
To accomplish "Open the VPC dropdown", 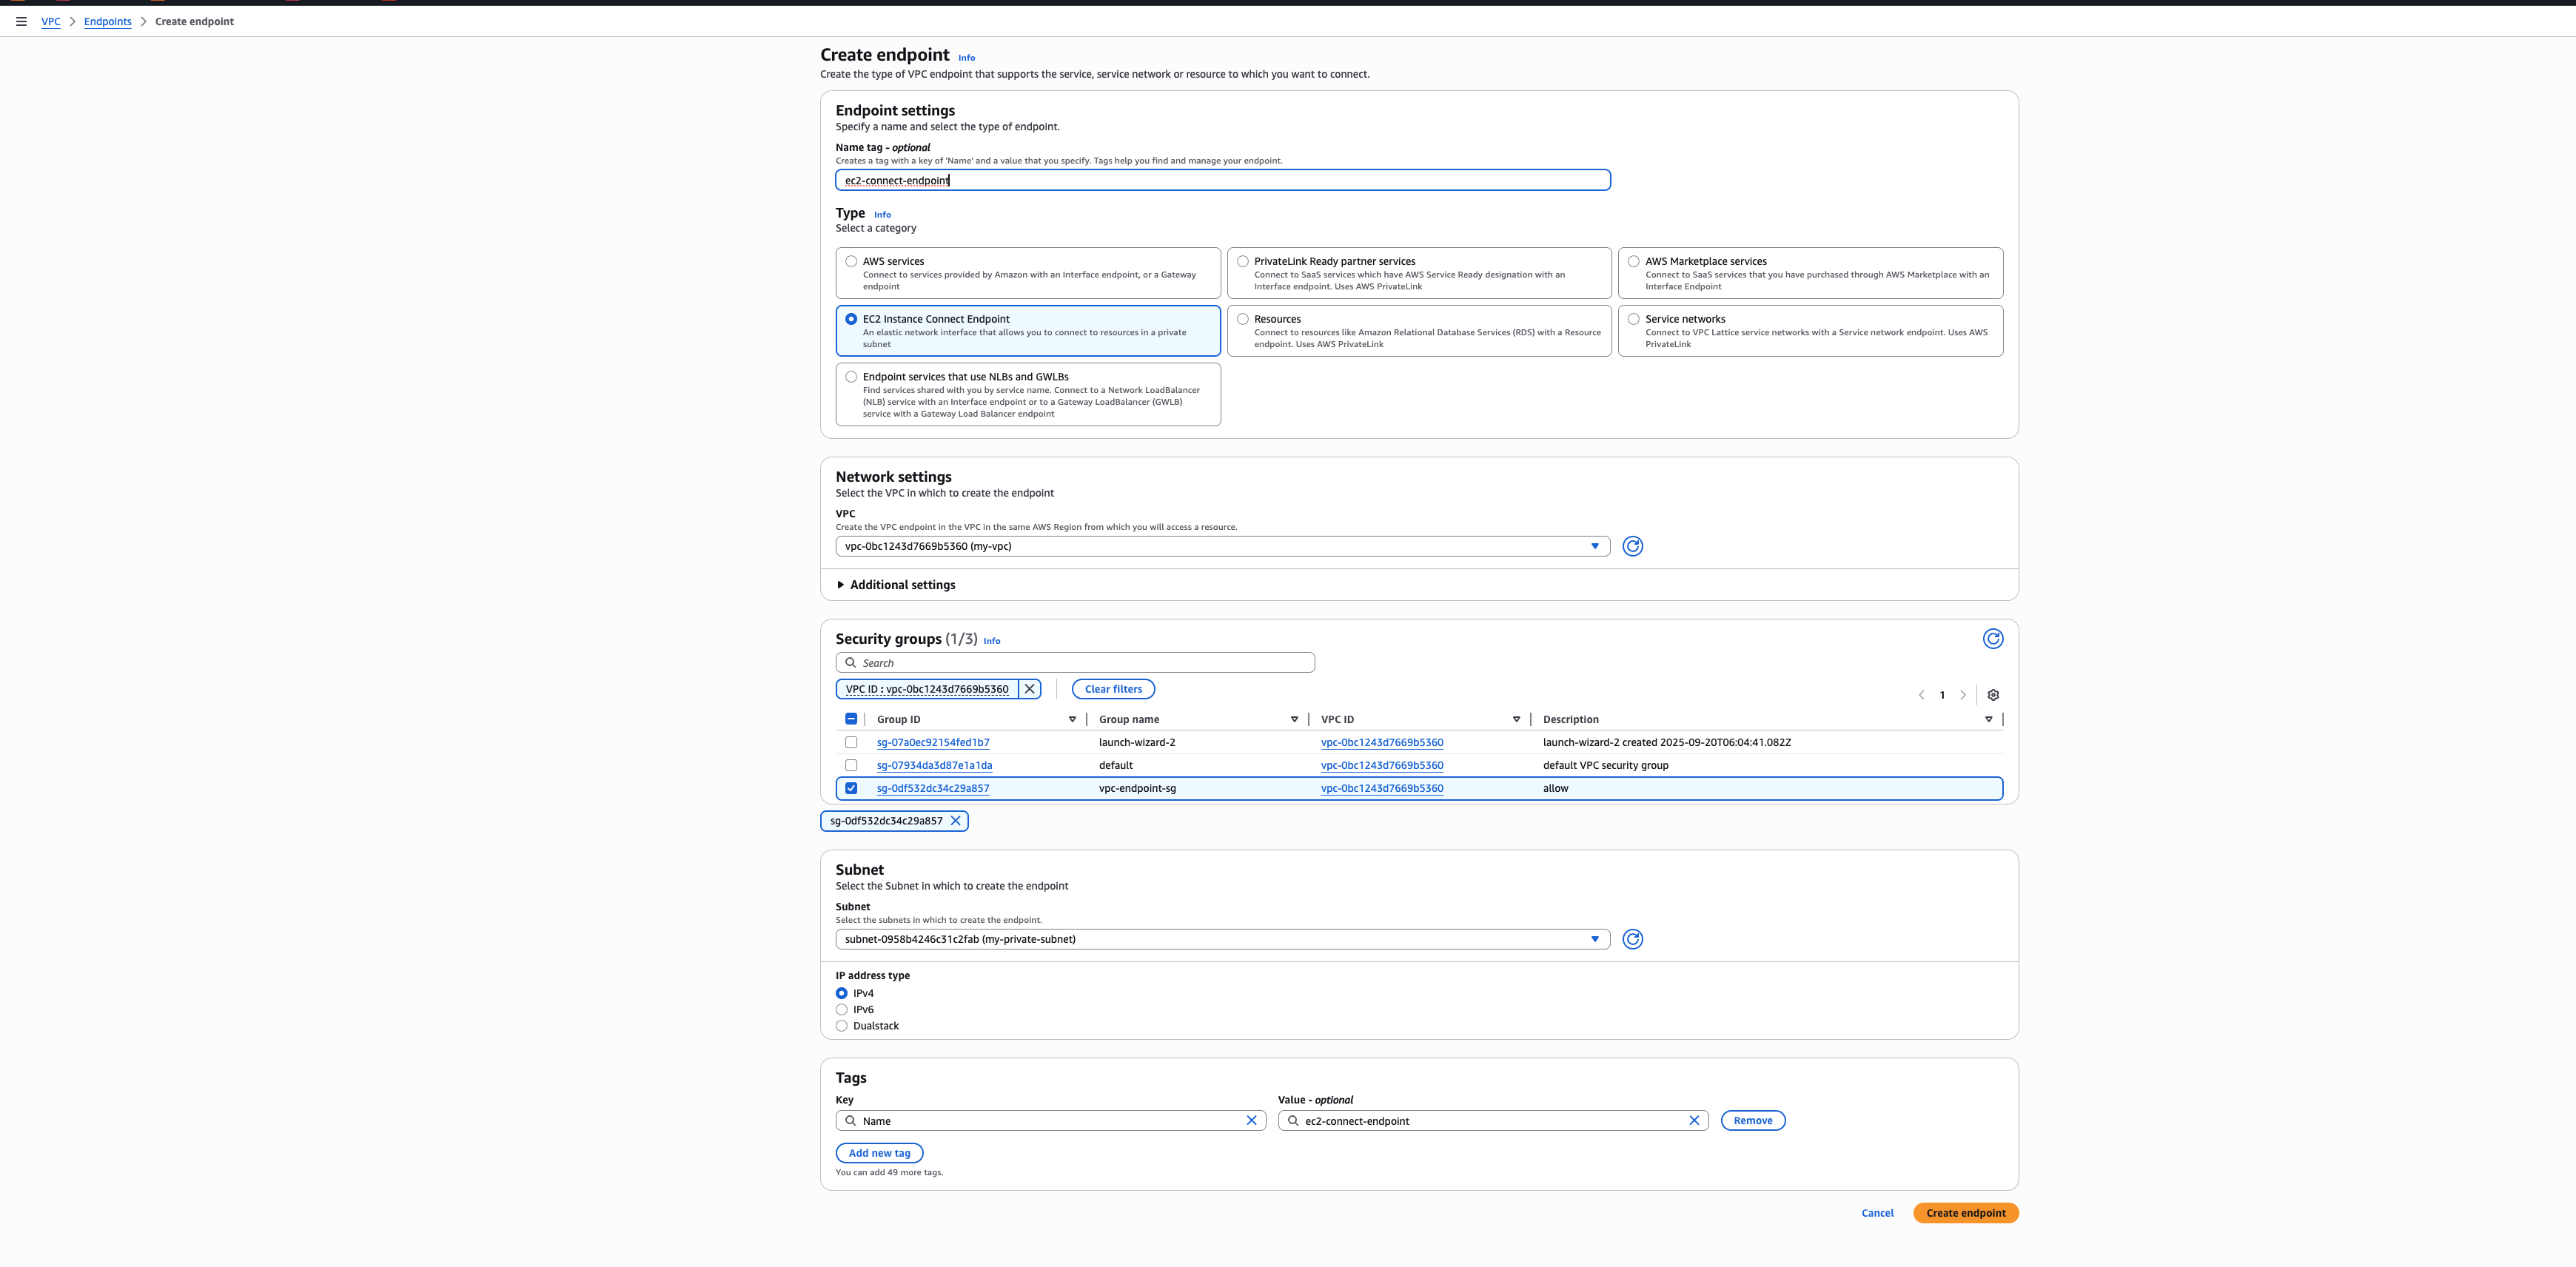I will point(1222,546).
